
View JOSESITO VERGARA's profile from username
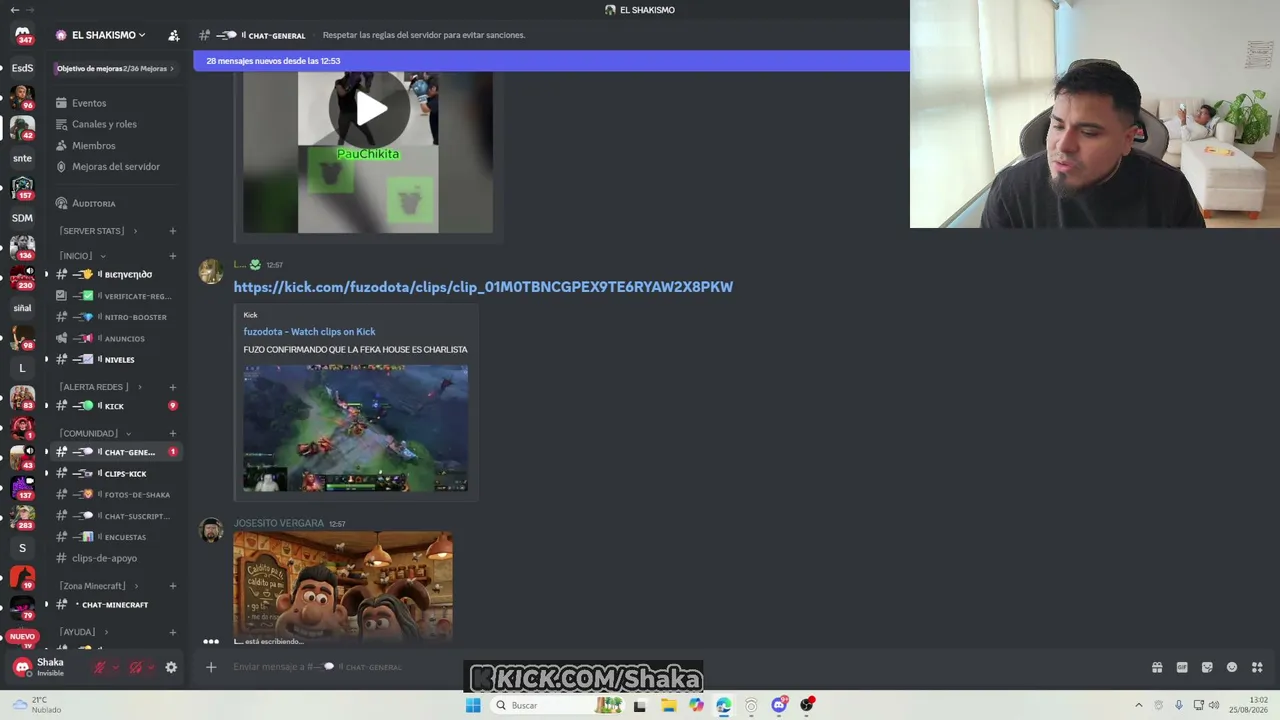(279, 523)
